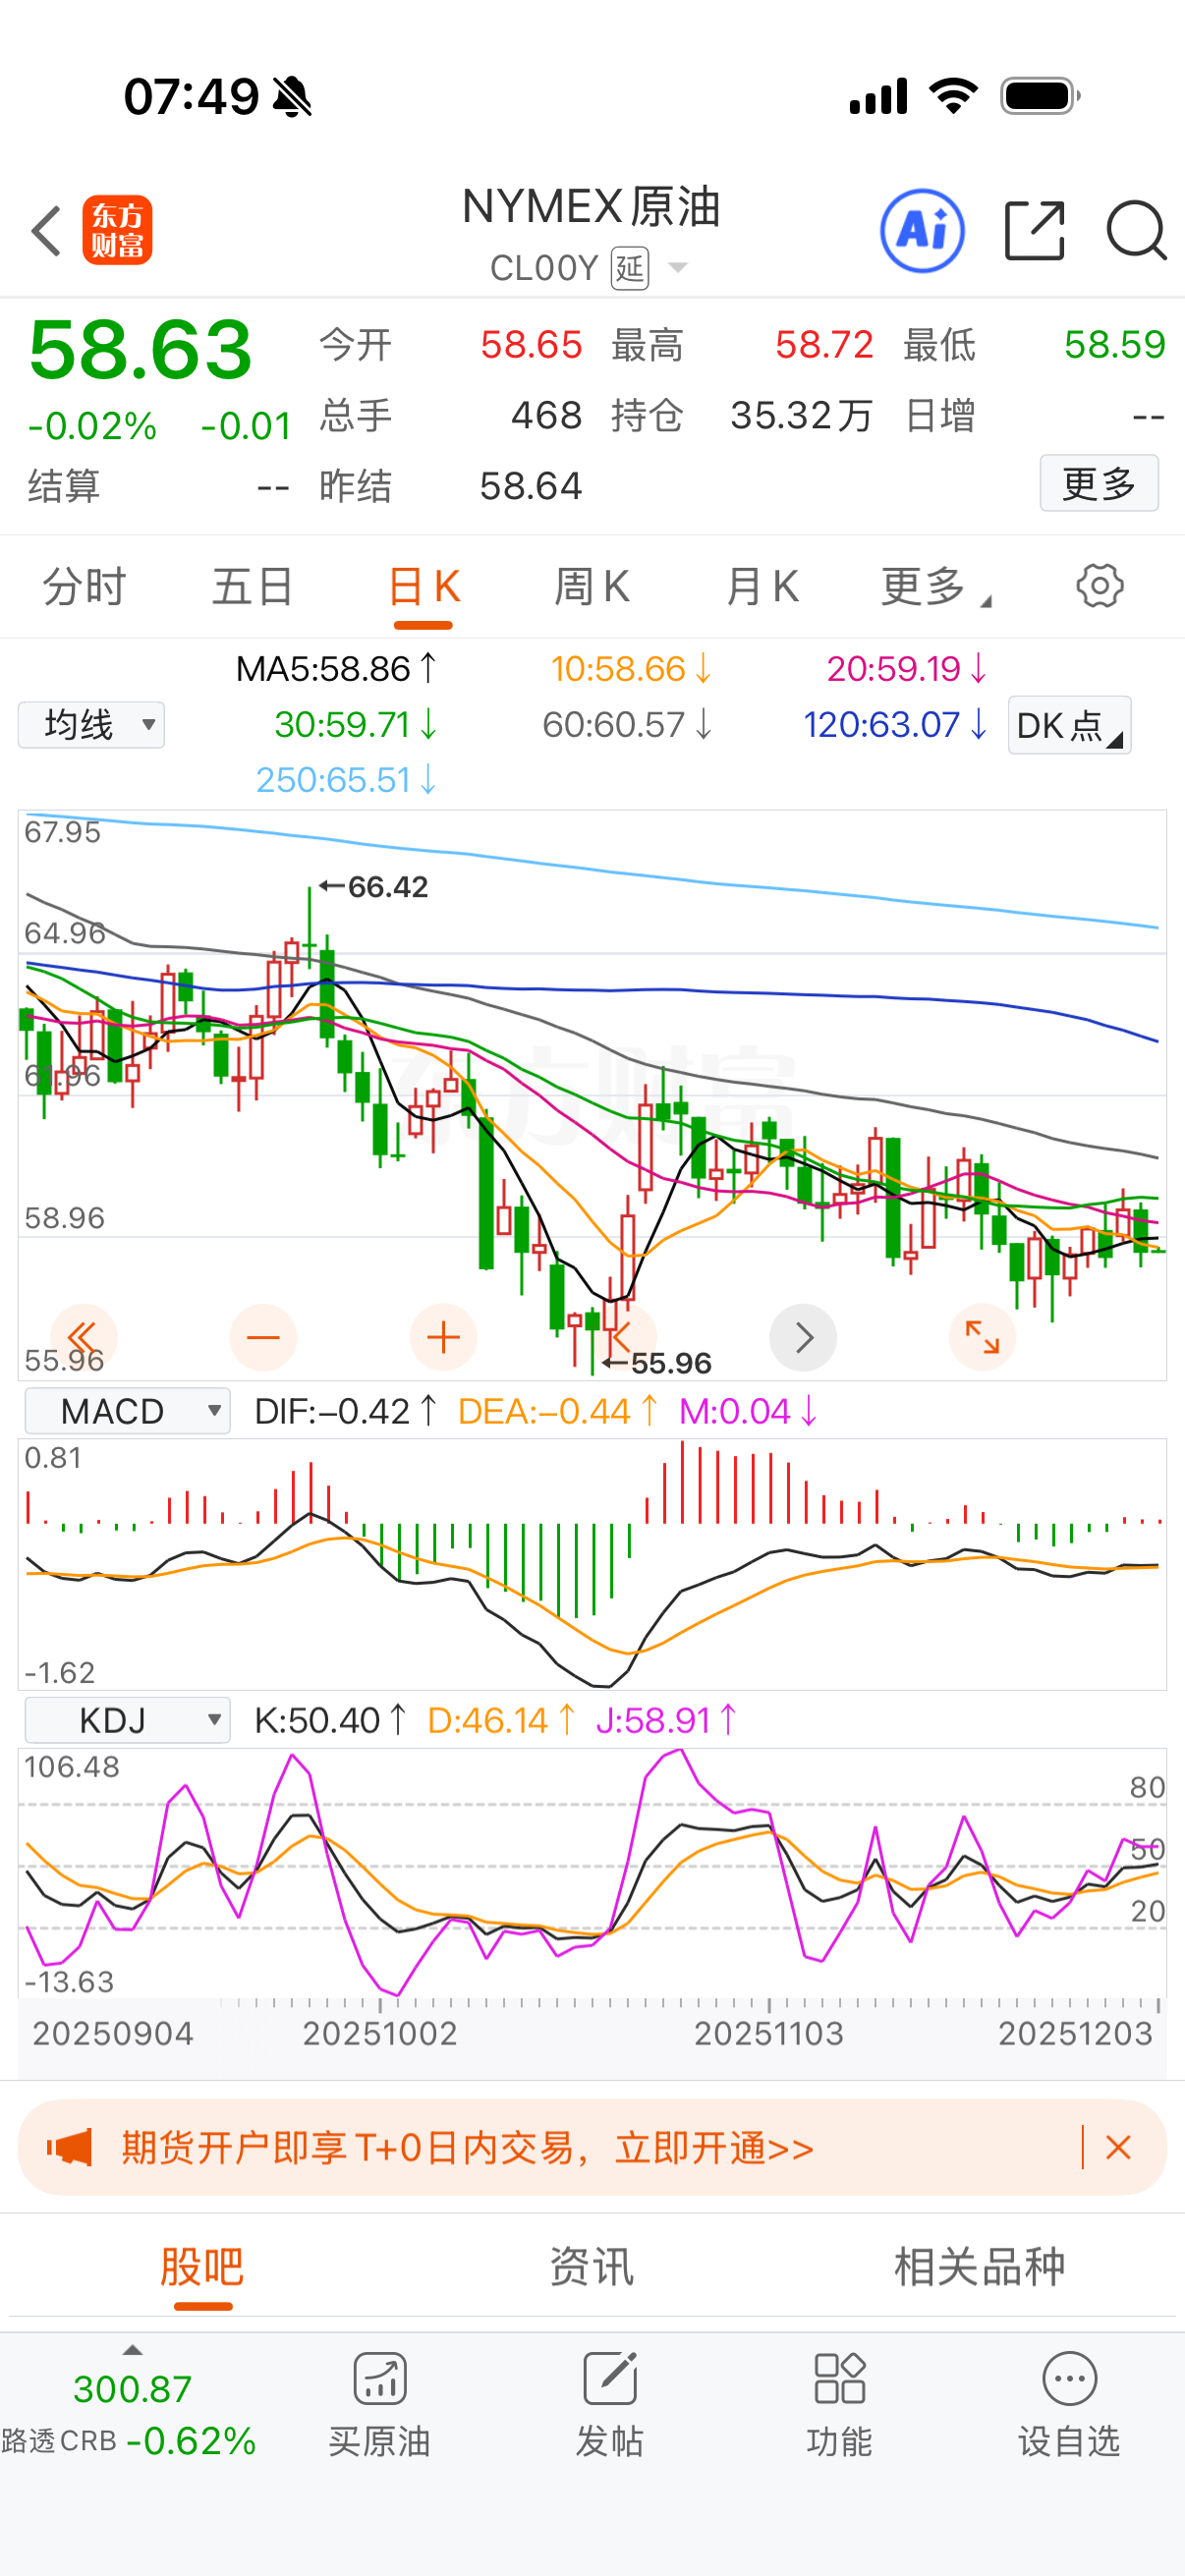This screenshot has height=2576, width=1185.
Task: Tap the 路透CRB index 300.87
Action: tap(132, 2390)
